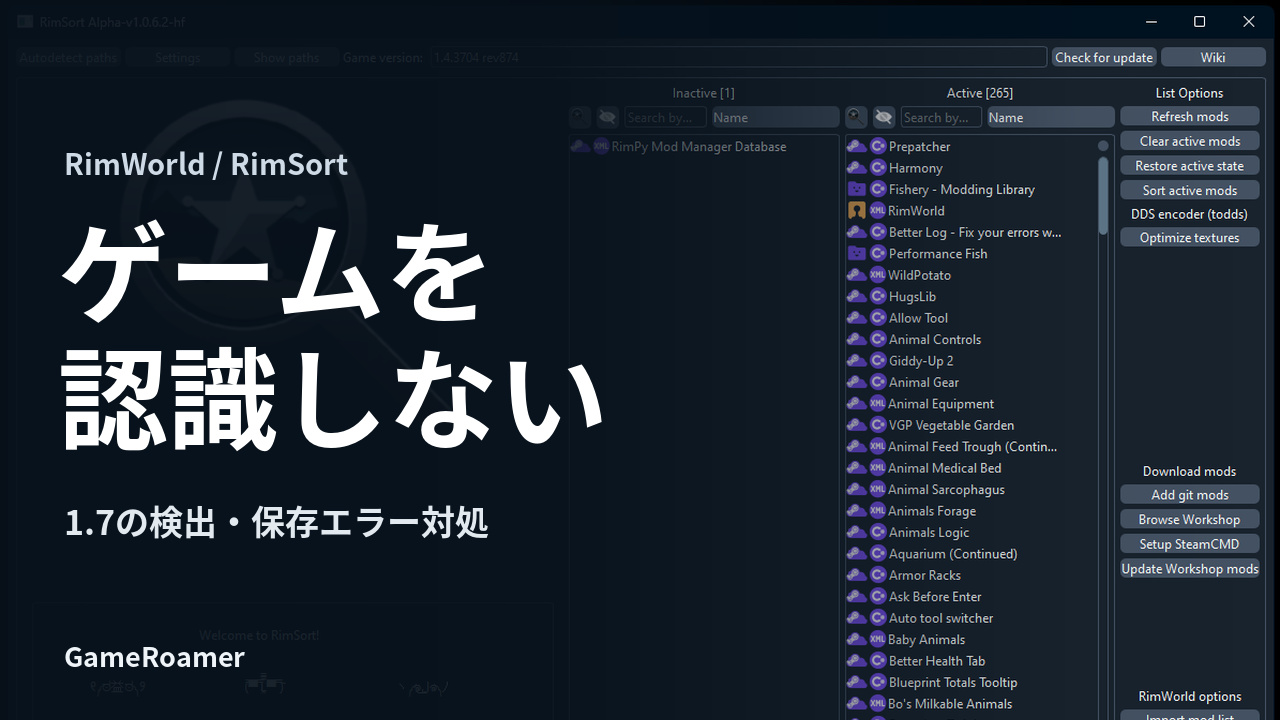Click the Steam icon beside Allow Tool
This screenshot has height=720, width=1280.
tap(857, 318)
